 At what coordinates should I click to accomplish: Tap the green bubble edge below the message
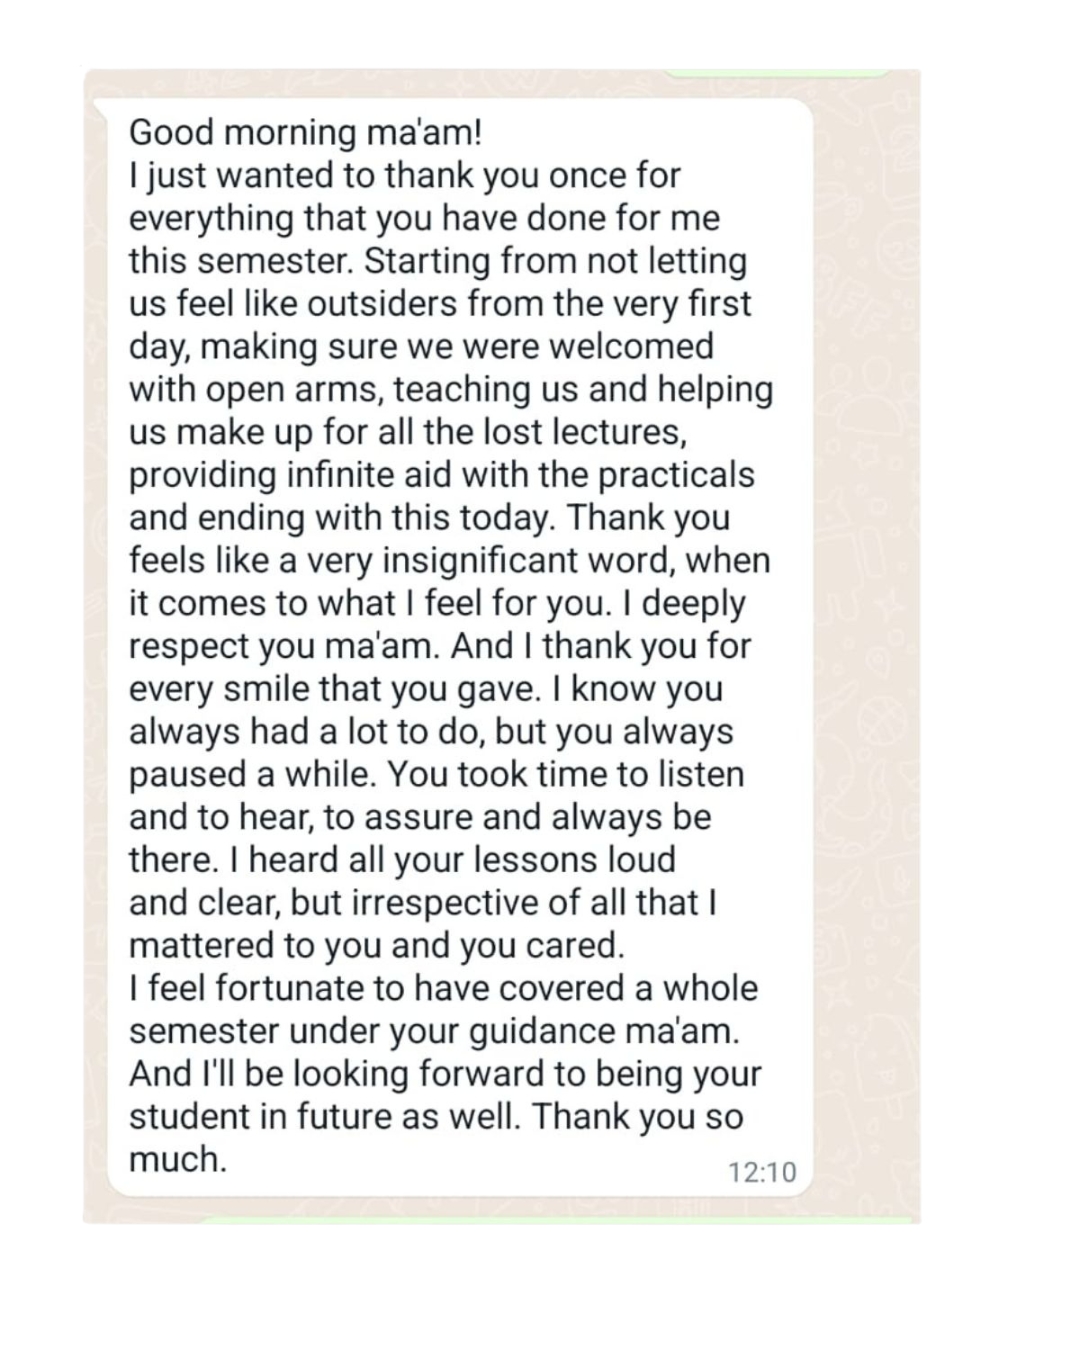tap(560, 1220)
